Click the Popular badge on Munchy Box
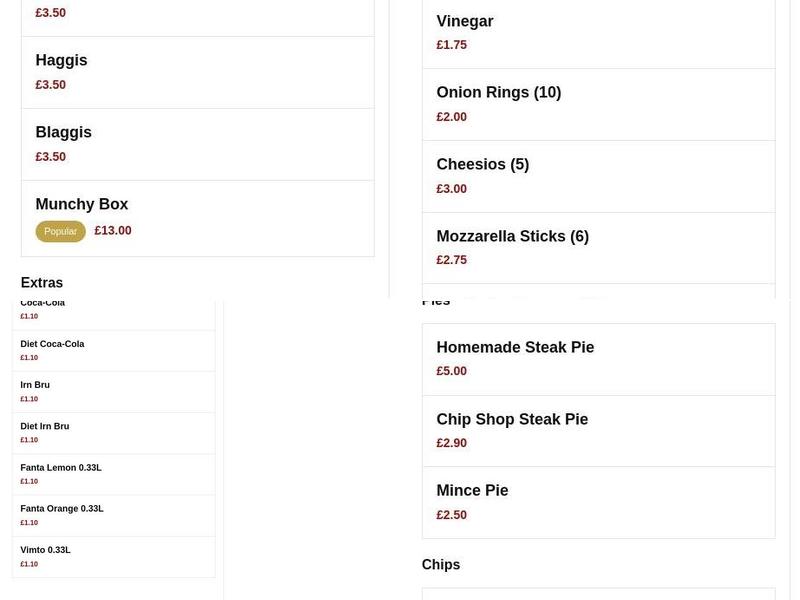This screenshot has height=600, width=800. pyautogui.click(x=60, y=231)
